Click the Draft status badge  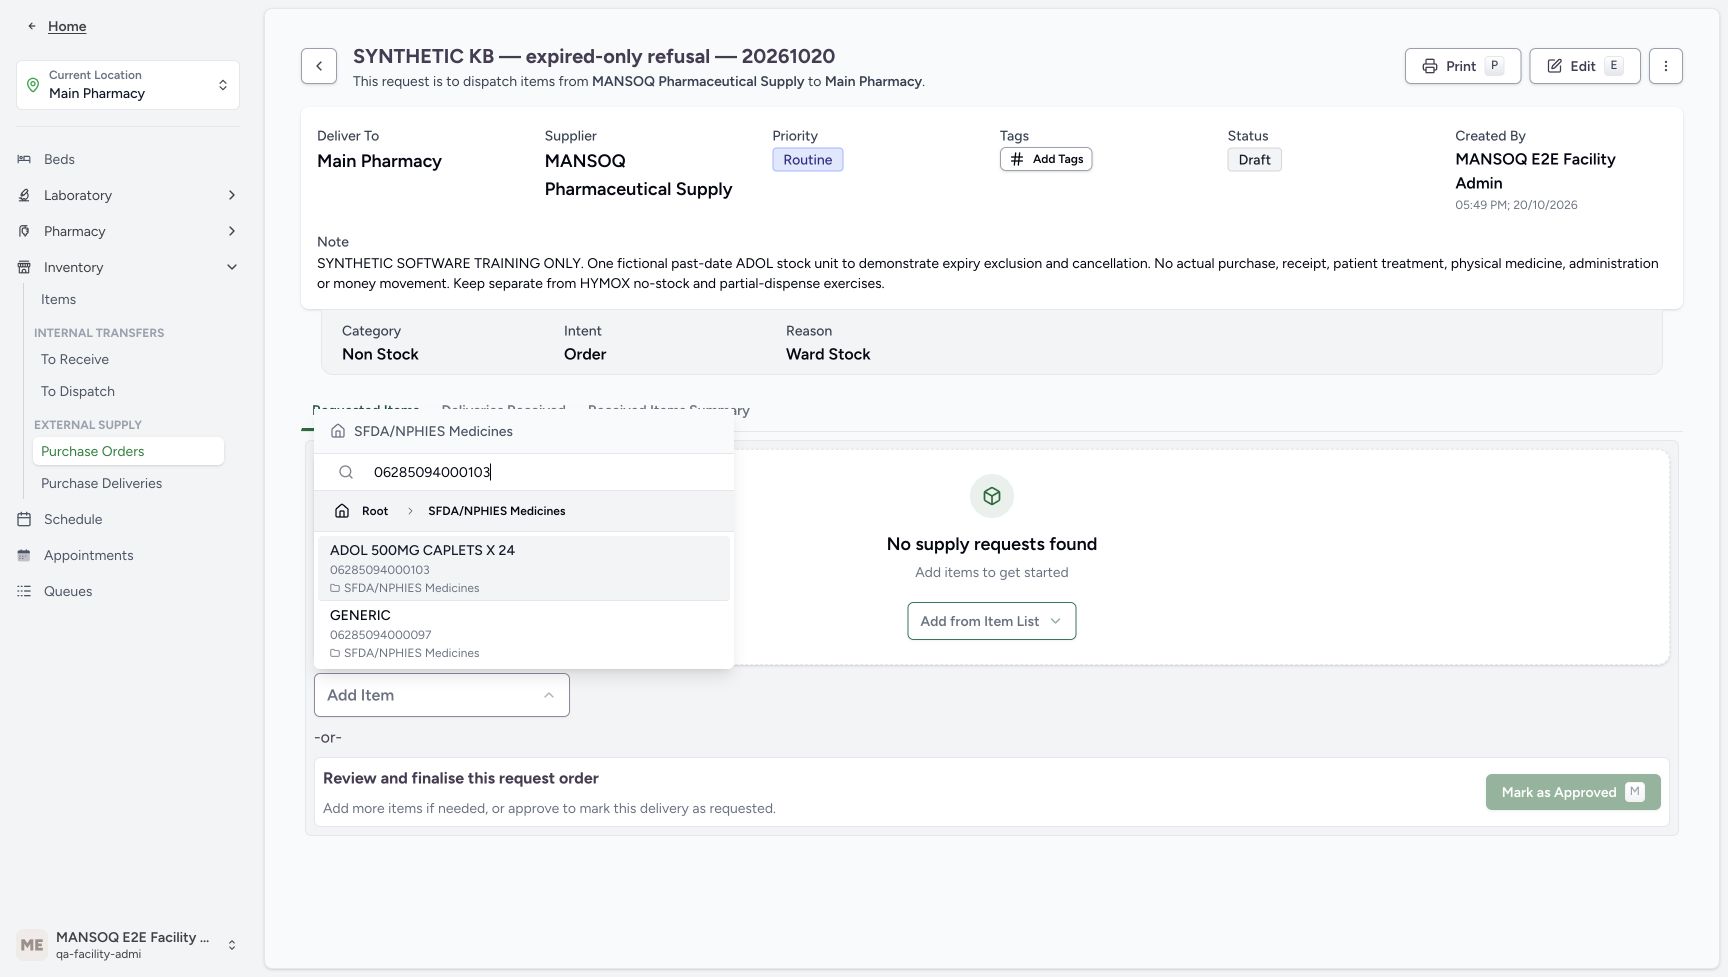(x=1254, y=160)
